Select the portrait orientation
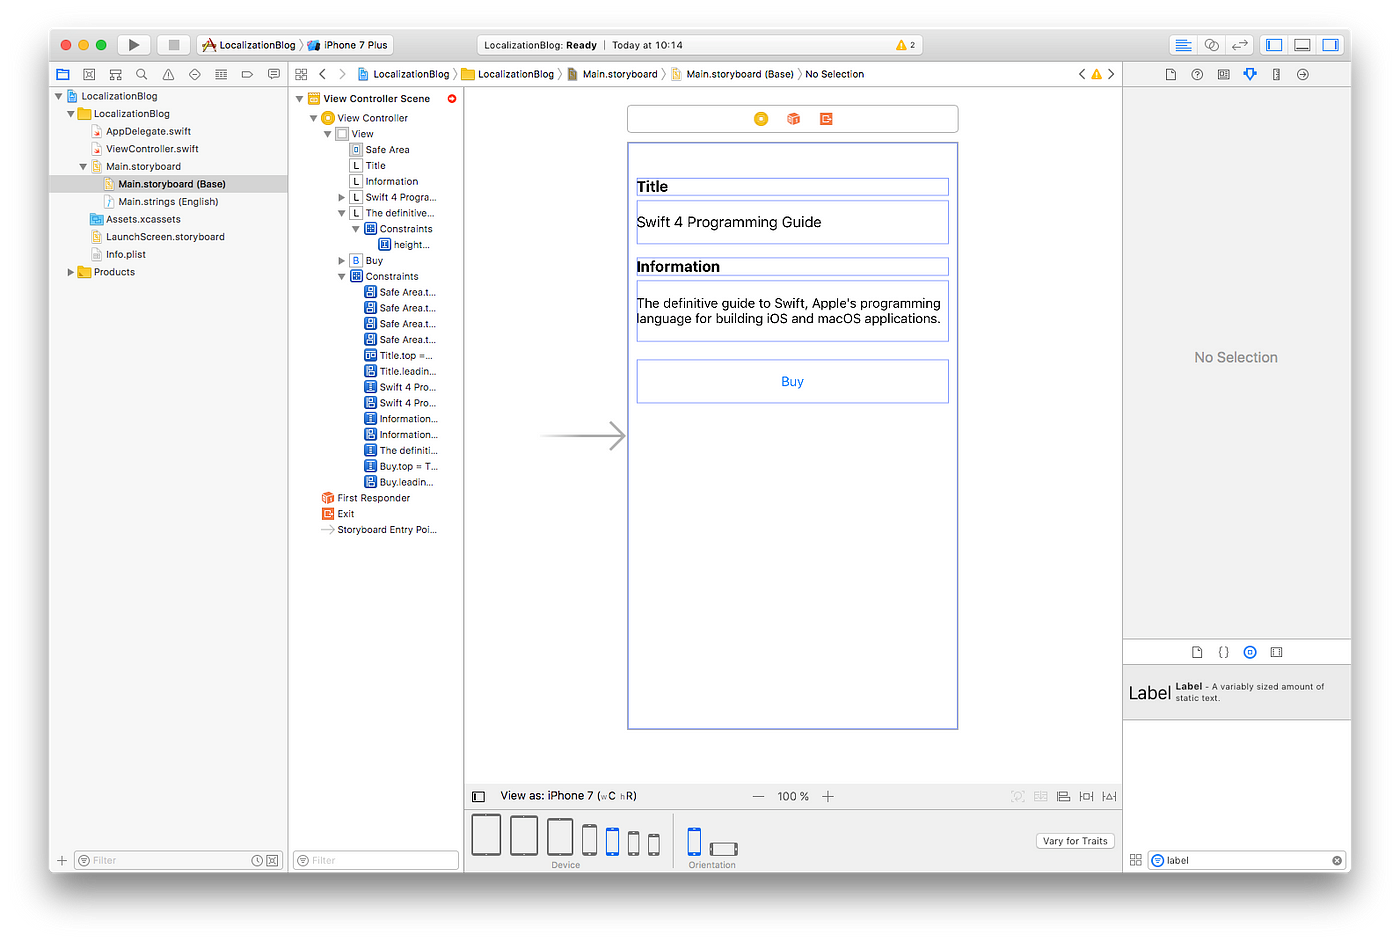This screenshot has width=1400, height=943. 694,841
